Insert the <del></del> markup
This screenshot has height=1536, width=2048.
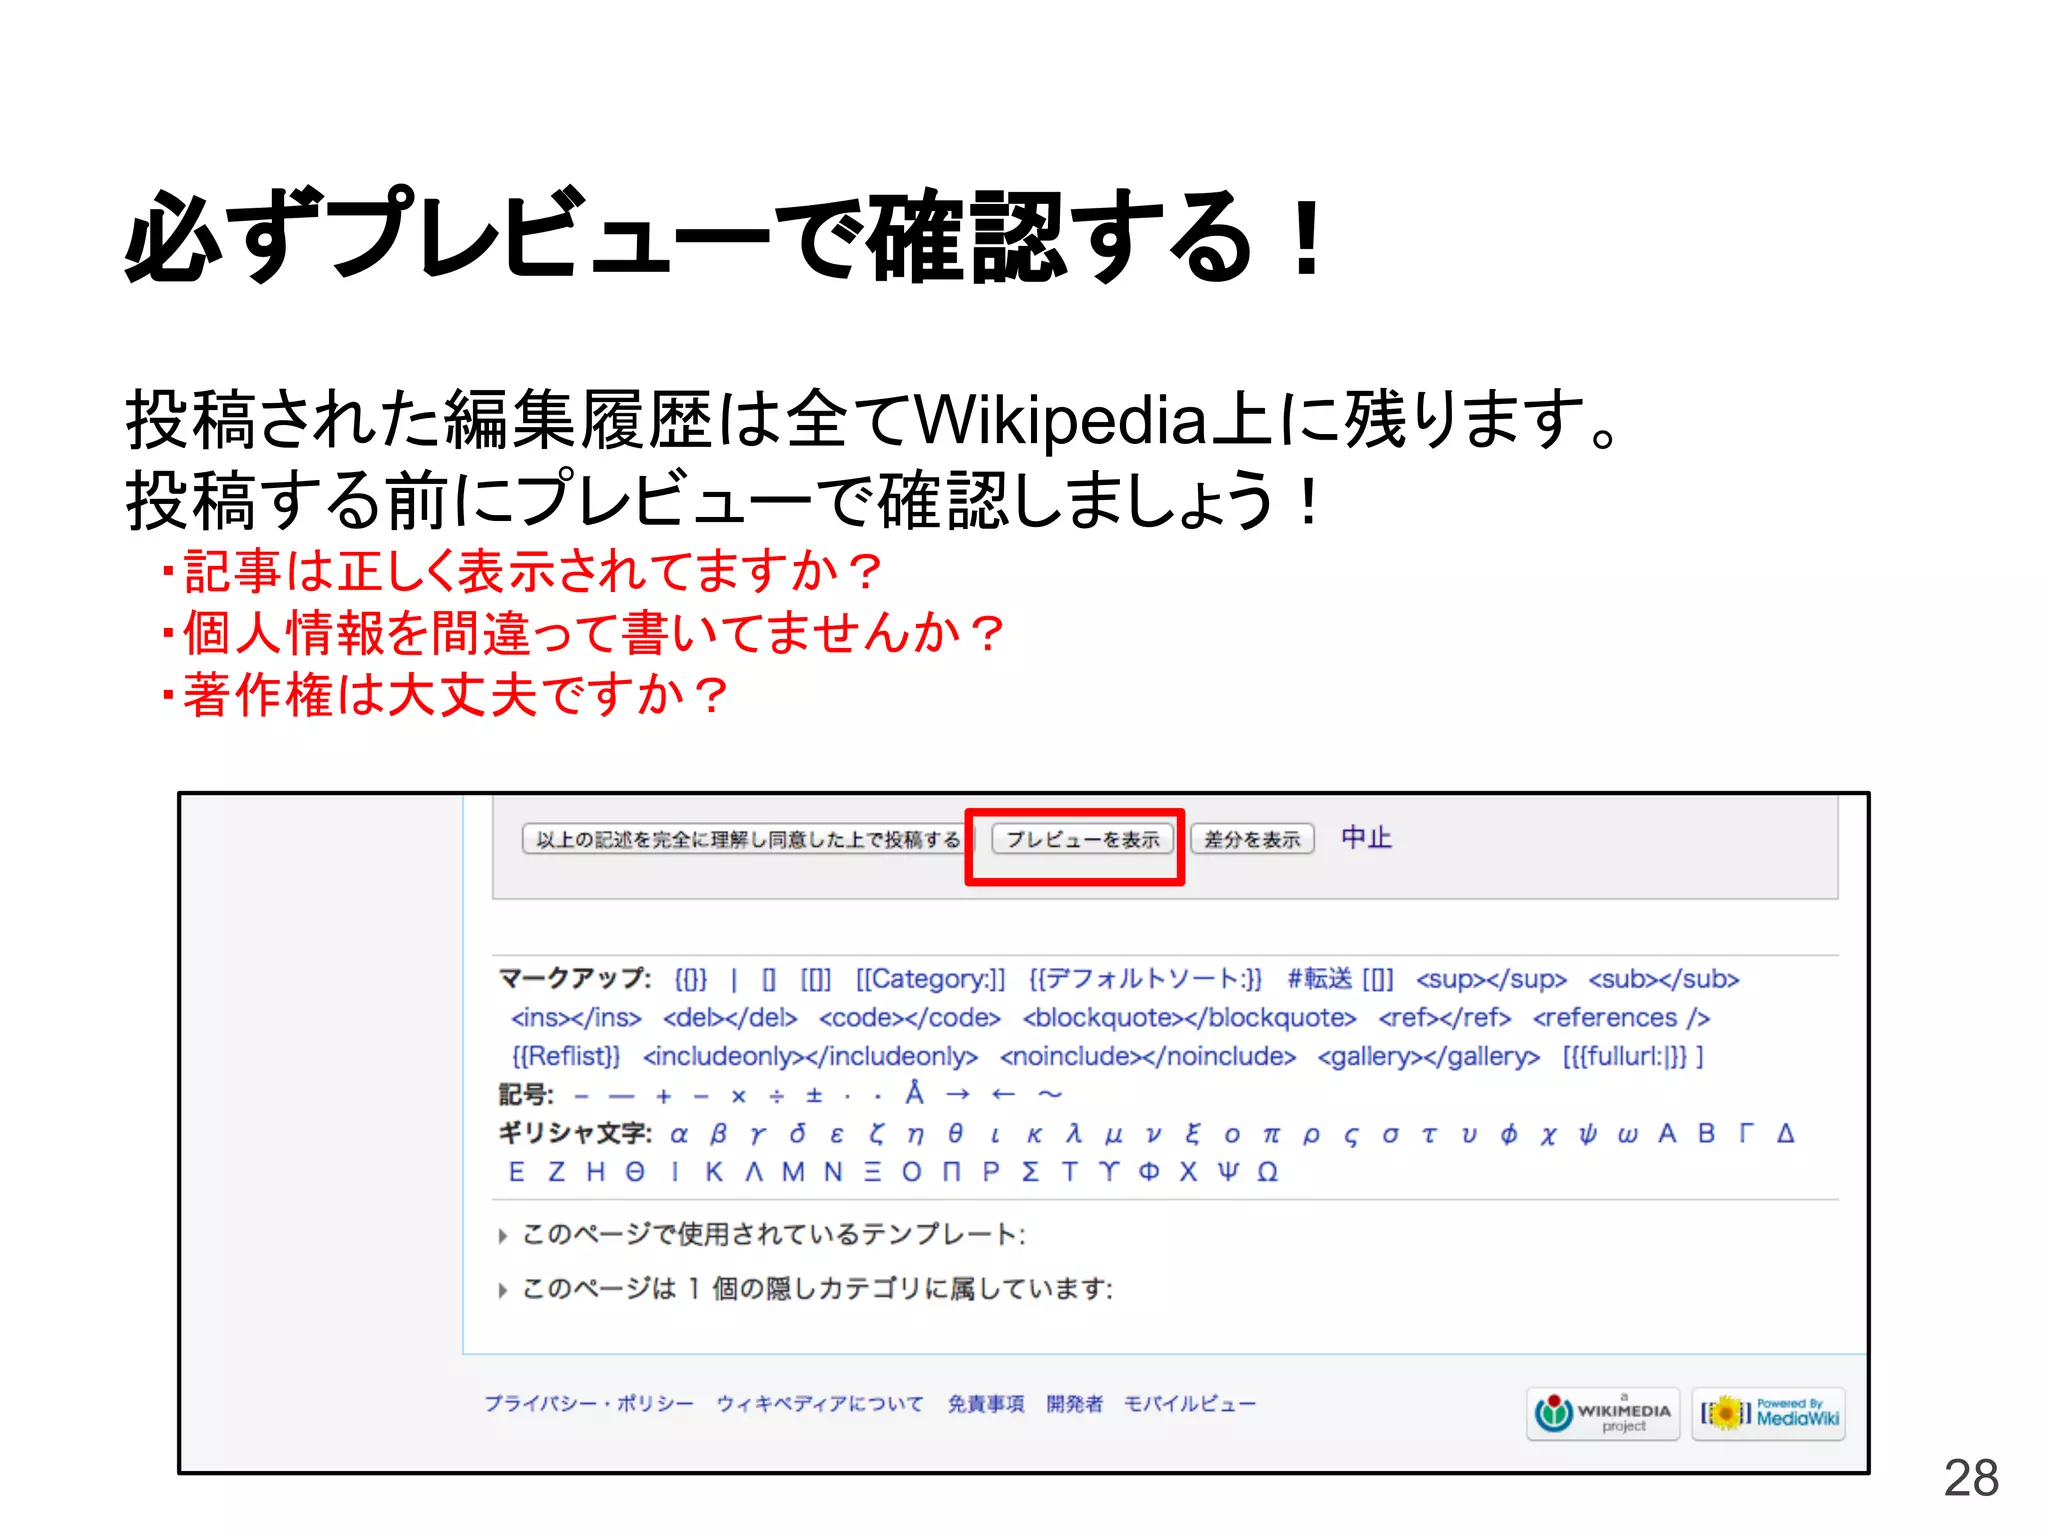click(730, 1018)
